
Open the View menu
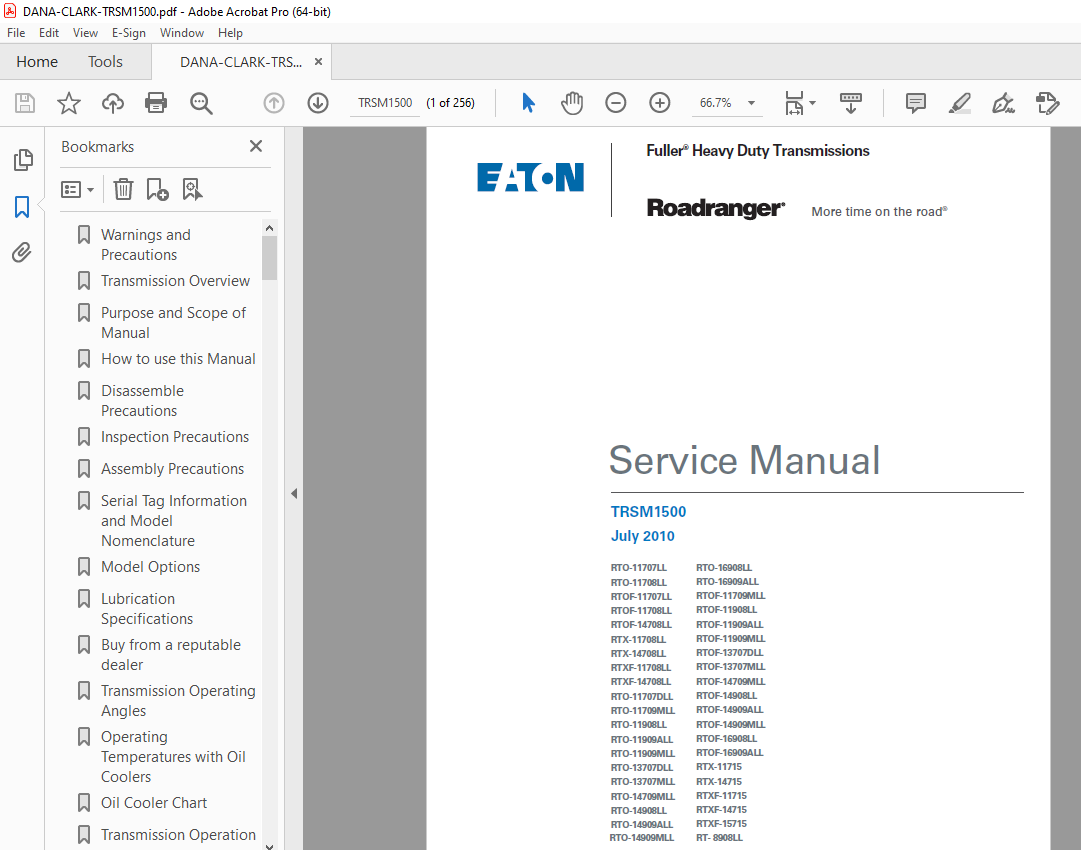[x=85, y=32]
